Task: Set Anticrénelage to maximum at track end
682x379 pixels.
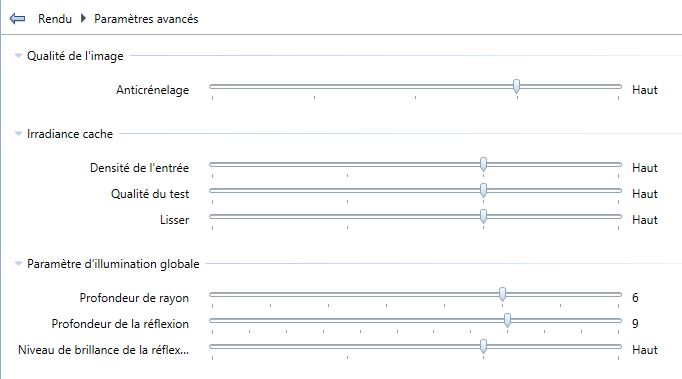Action: tap(618, 87)
